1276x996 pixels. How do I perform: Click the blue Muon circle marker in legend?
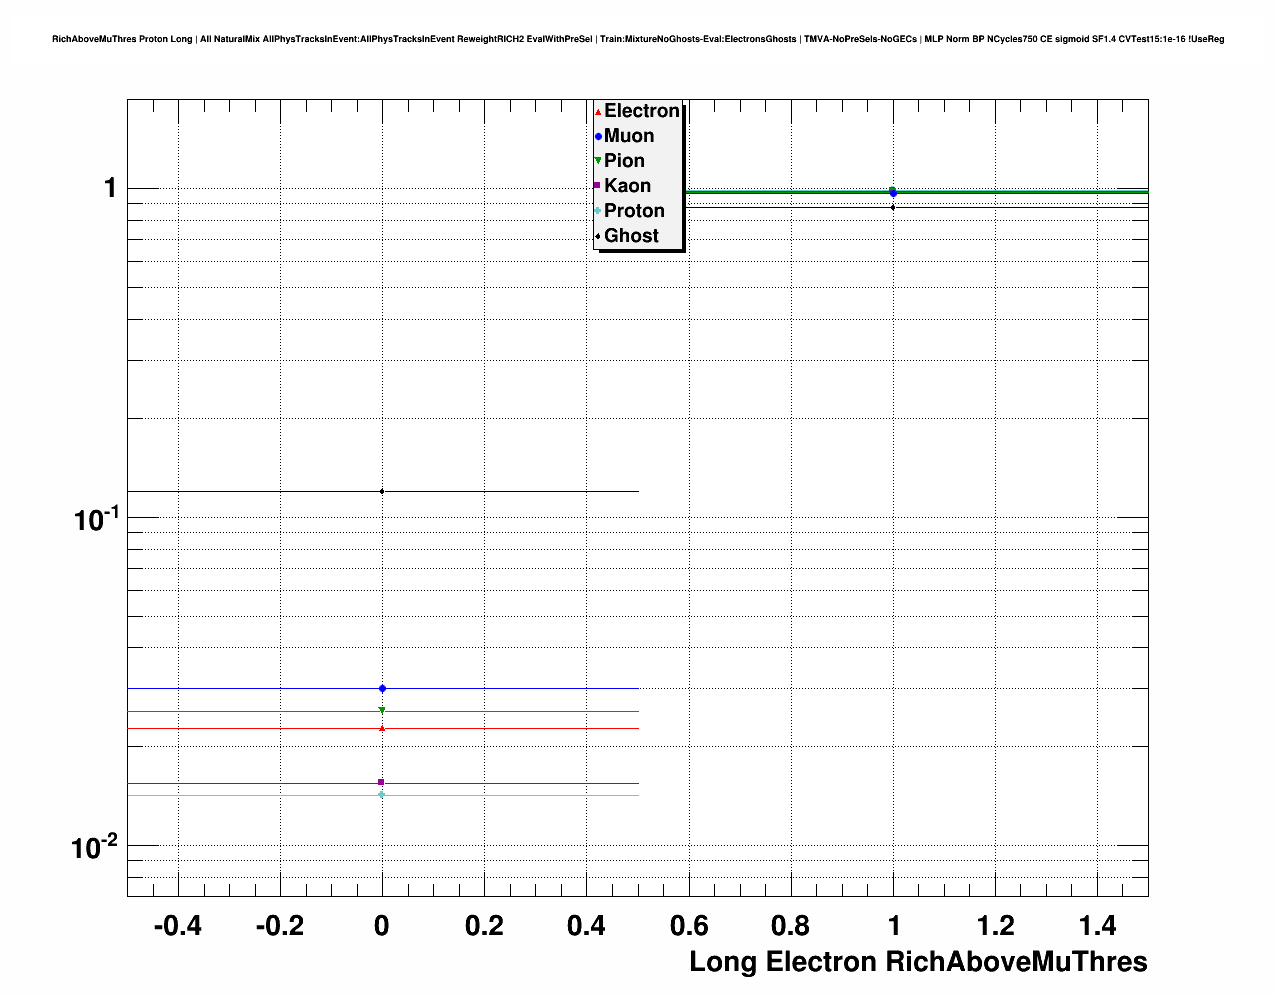point(598,137)
